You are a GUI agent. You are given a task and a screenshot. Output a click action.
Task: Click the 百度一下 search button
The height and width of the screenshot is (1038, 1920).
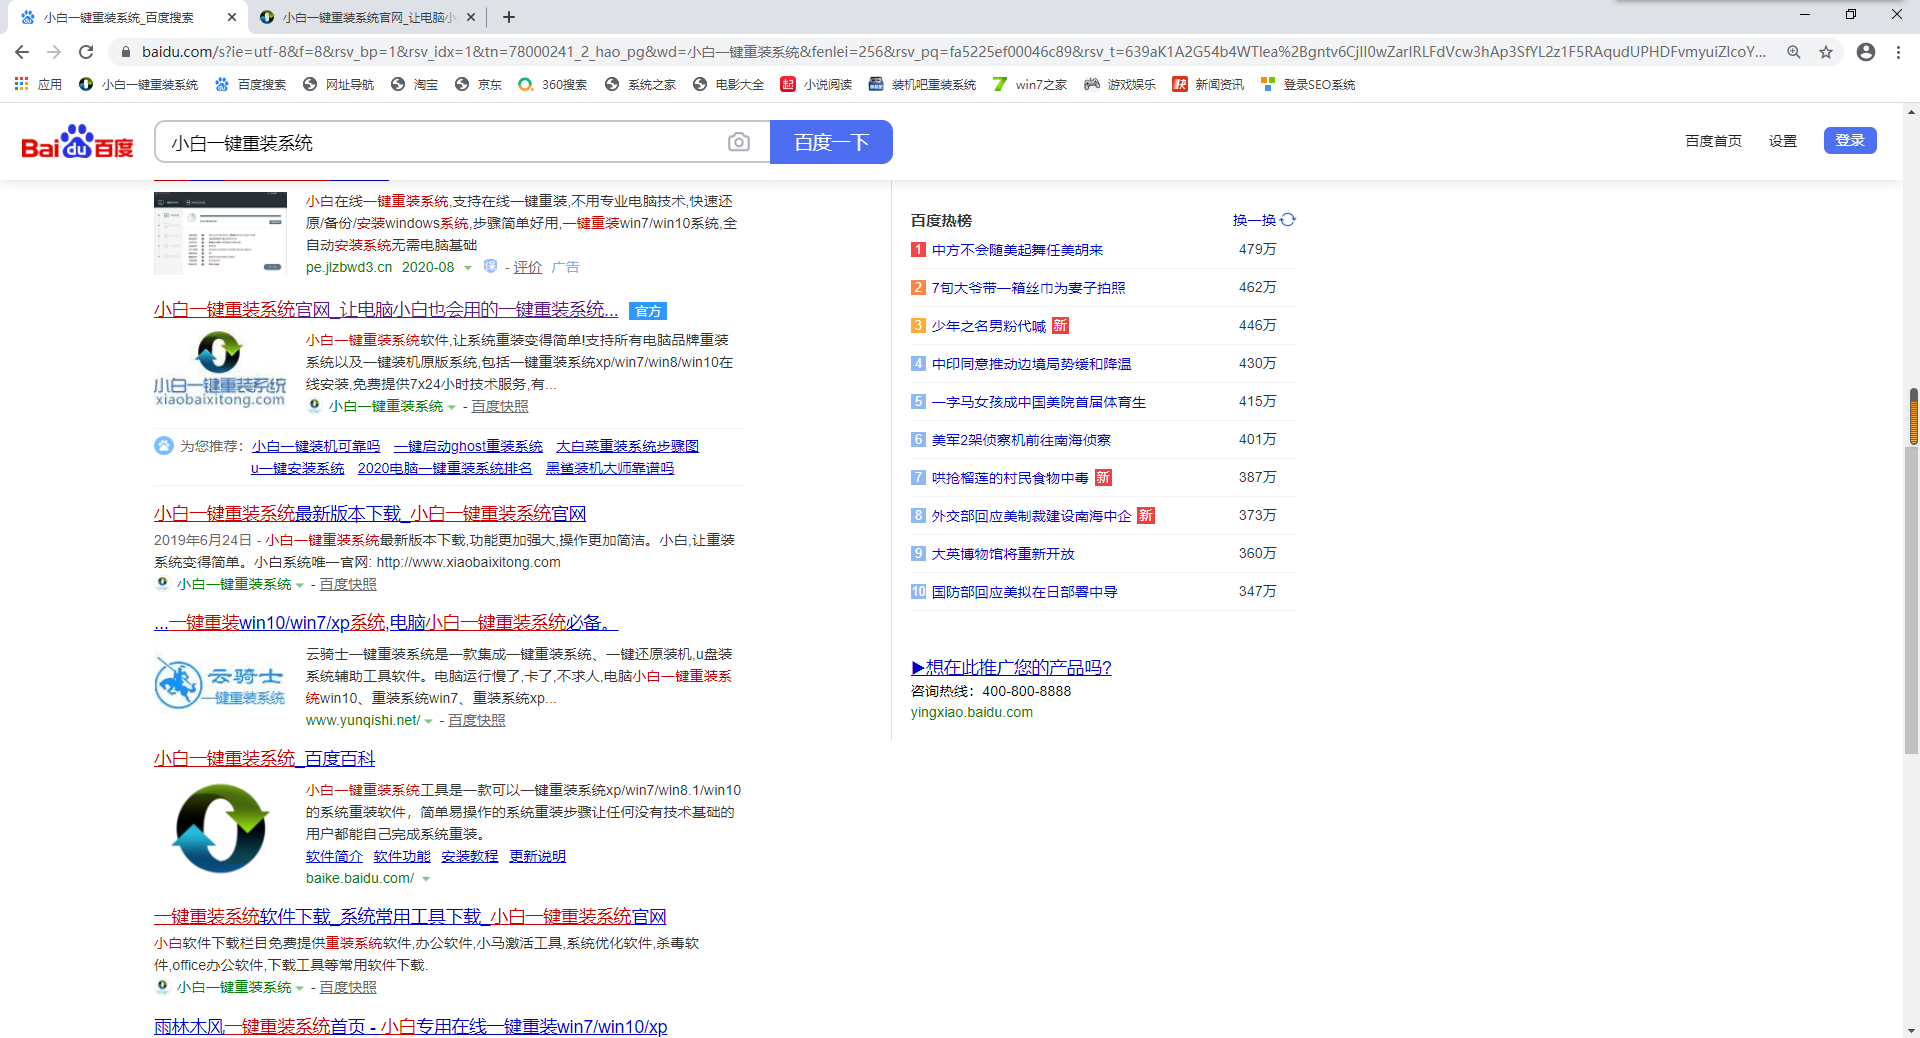pyautogui.click(x=831, y=142)
